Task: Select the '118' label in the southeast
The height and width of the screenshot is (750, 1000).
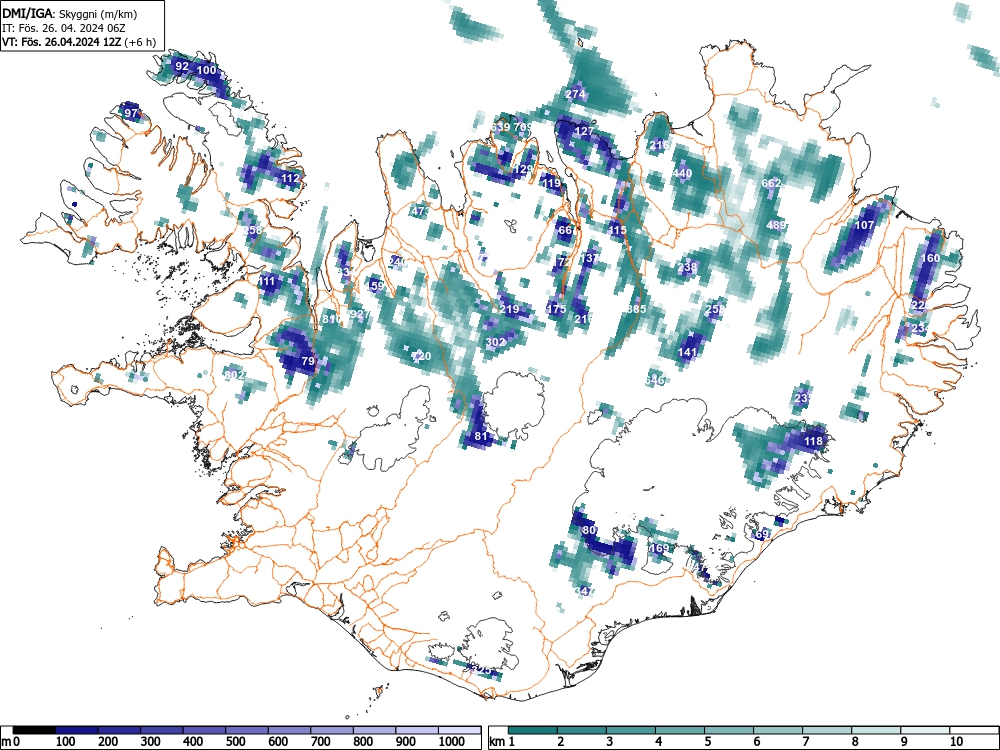Action: (x=813, y=441)
